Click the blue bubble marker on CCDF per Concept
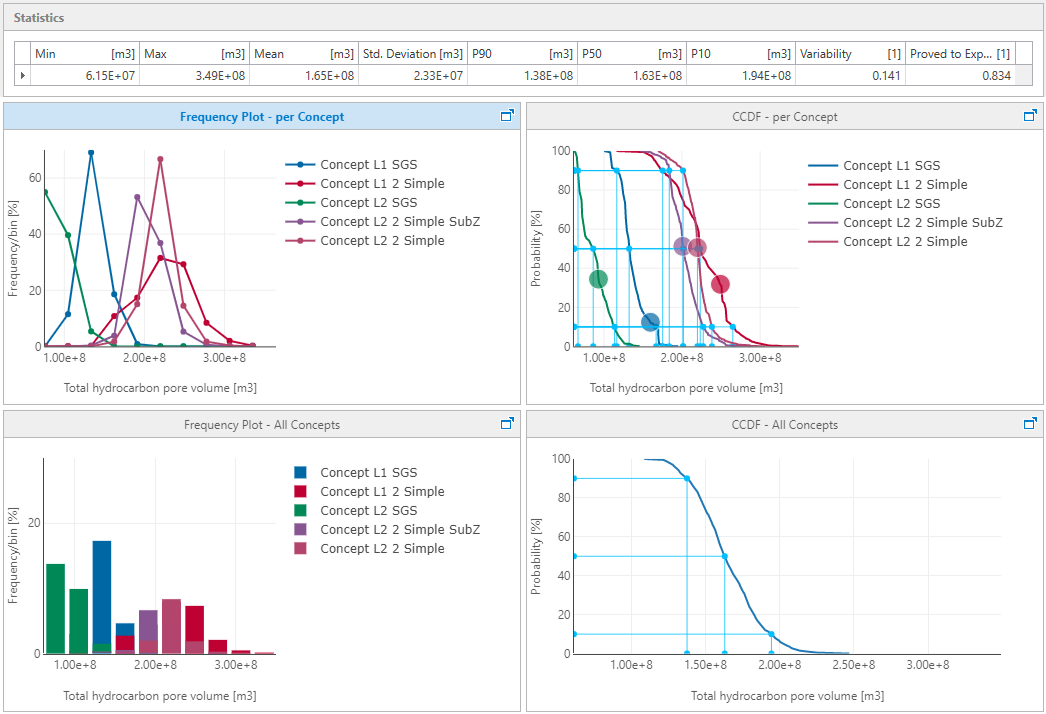 tap(650, 322)
